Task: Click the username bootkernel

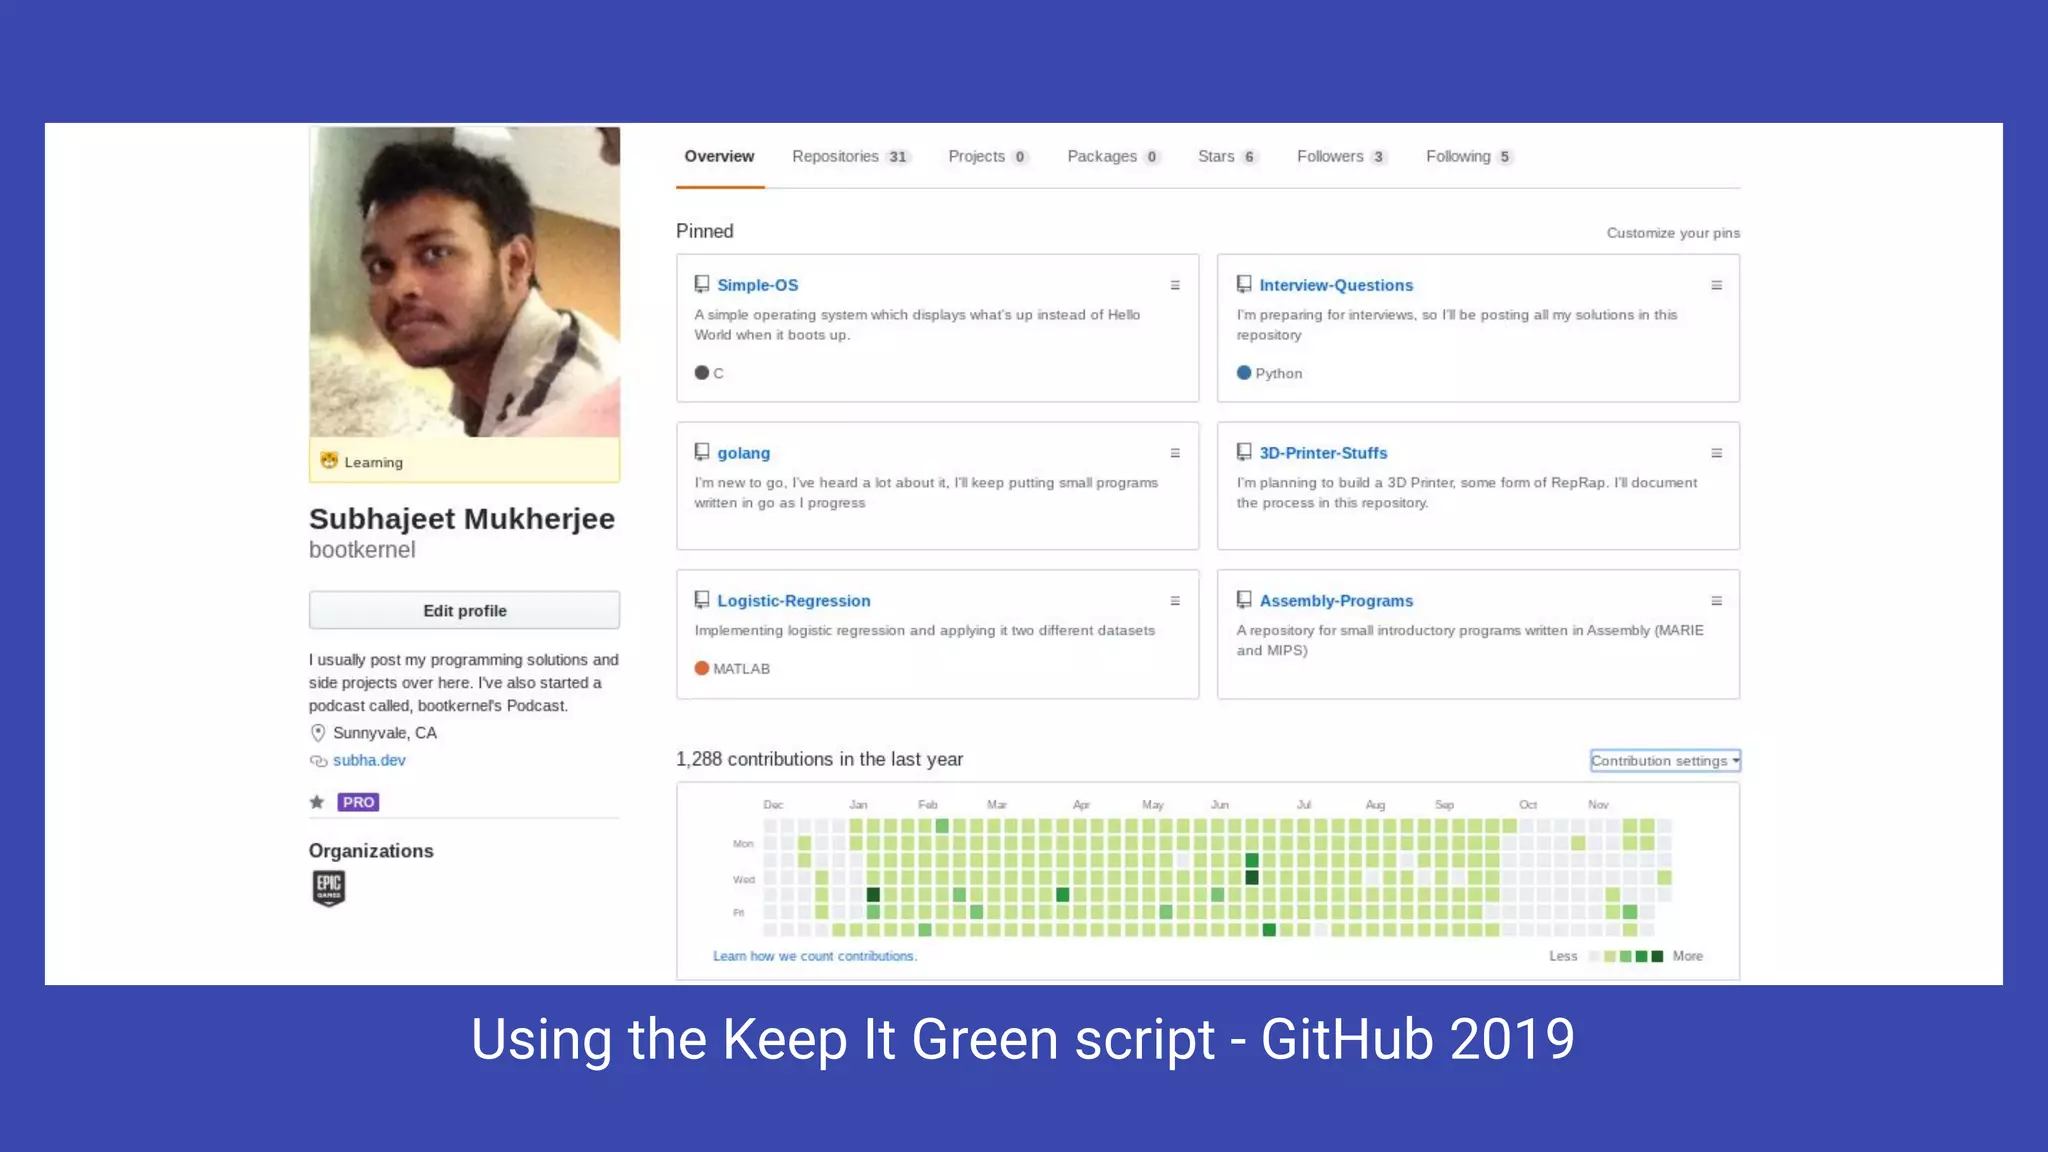Action: [362, 550]
